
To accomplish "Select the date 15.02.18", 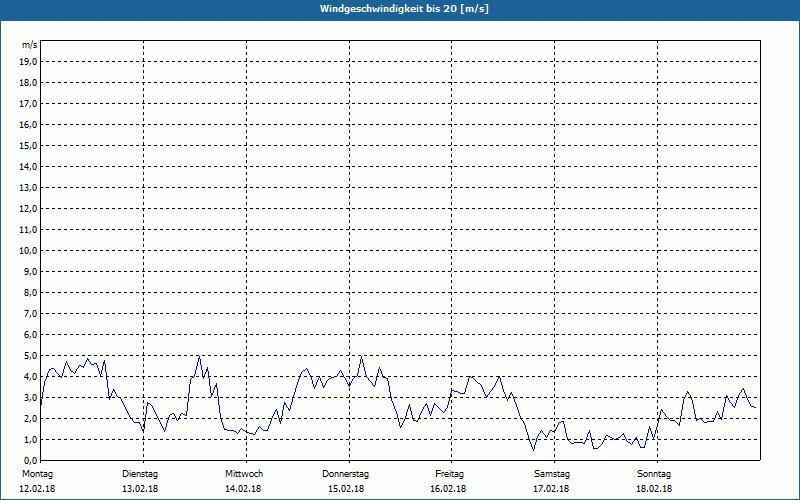I will pyautogui.click(x=346, y=489).
